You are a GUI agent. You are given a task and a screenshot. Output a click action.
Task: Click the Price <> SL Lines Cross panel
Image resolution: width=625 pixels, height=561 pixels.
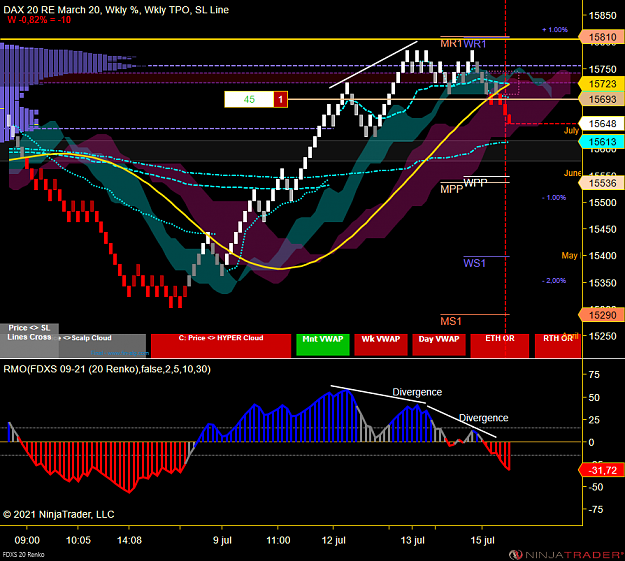click(29, 340)
